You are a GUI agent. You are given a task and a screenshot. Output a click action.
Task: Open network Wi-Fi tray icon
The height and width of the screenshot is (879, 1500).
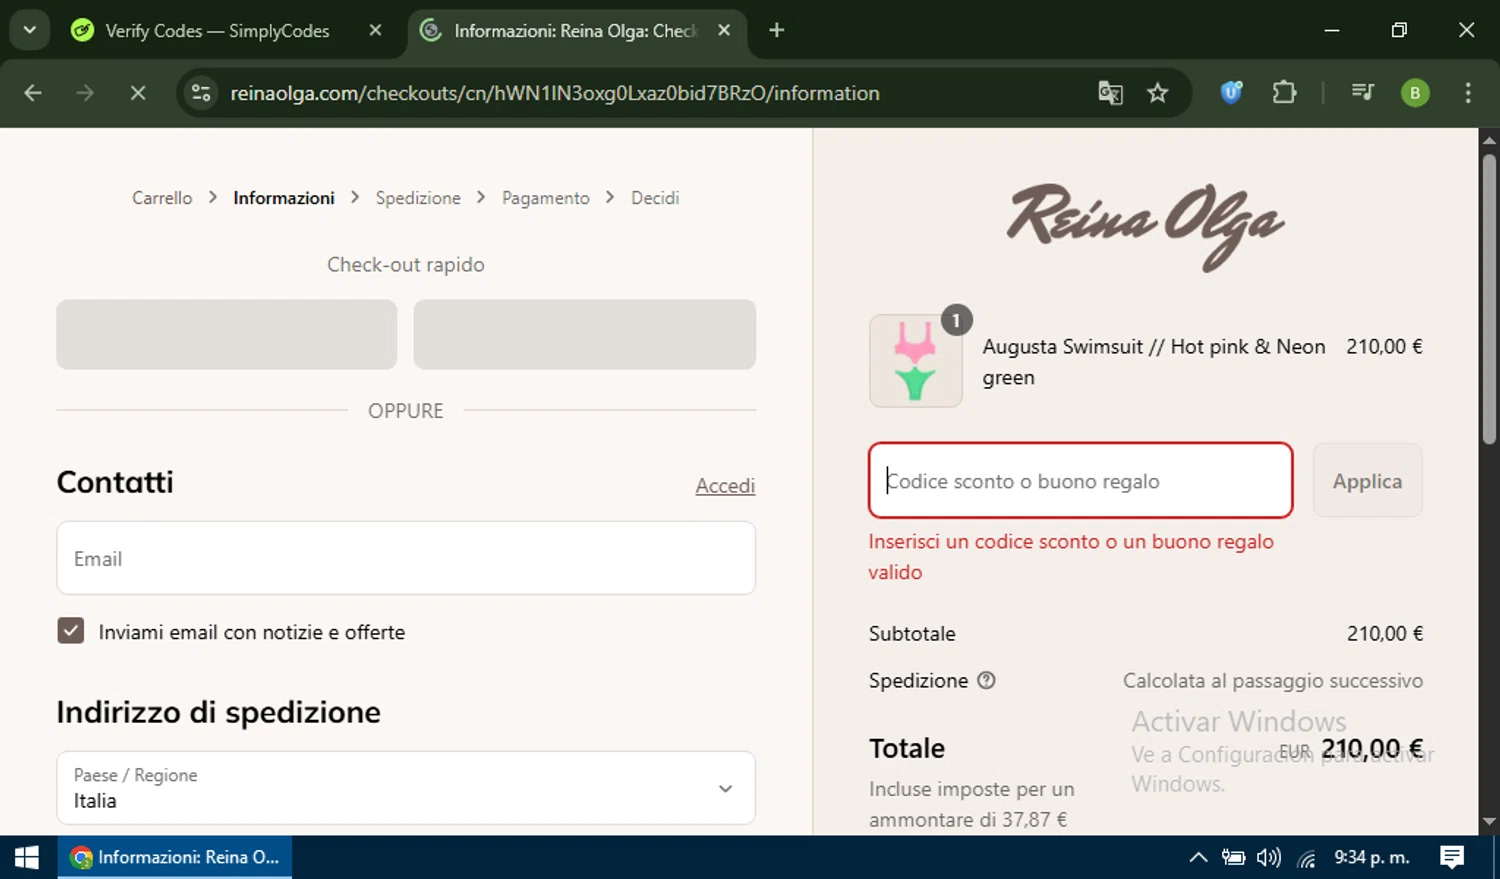[x=1307, y=858]
